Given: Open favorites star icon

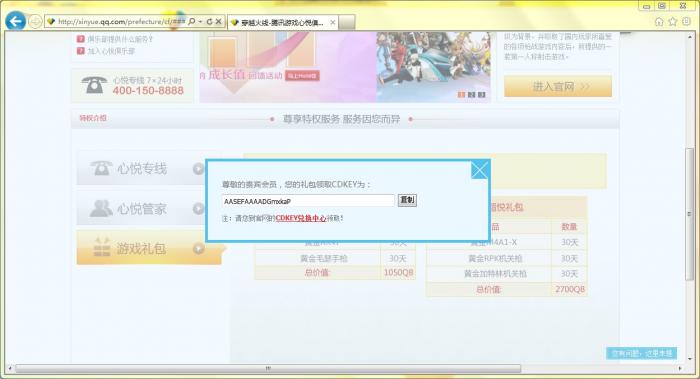Looking at the screenshot, I should 673,21.
